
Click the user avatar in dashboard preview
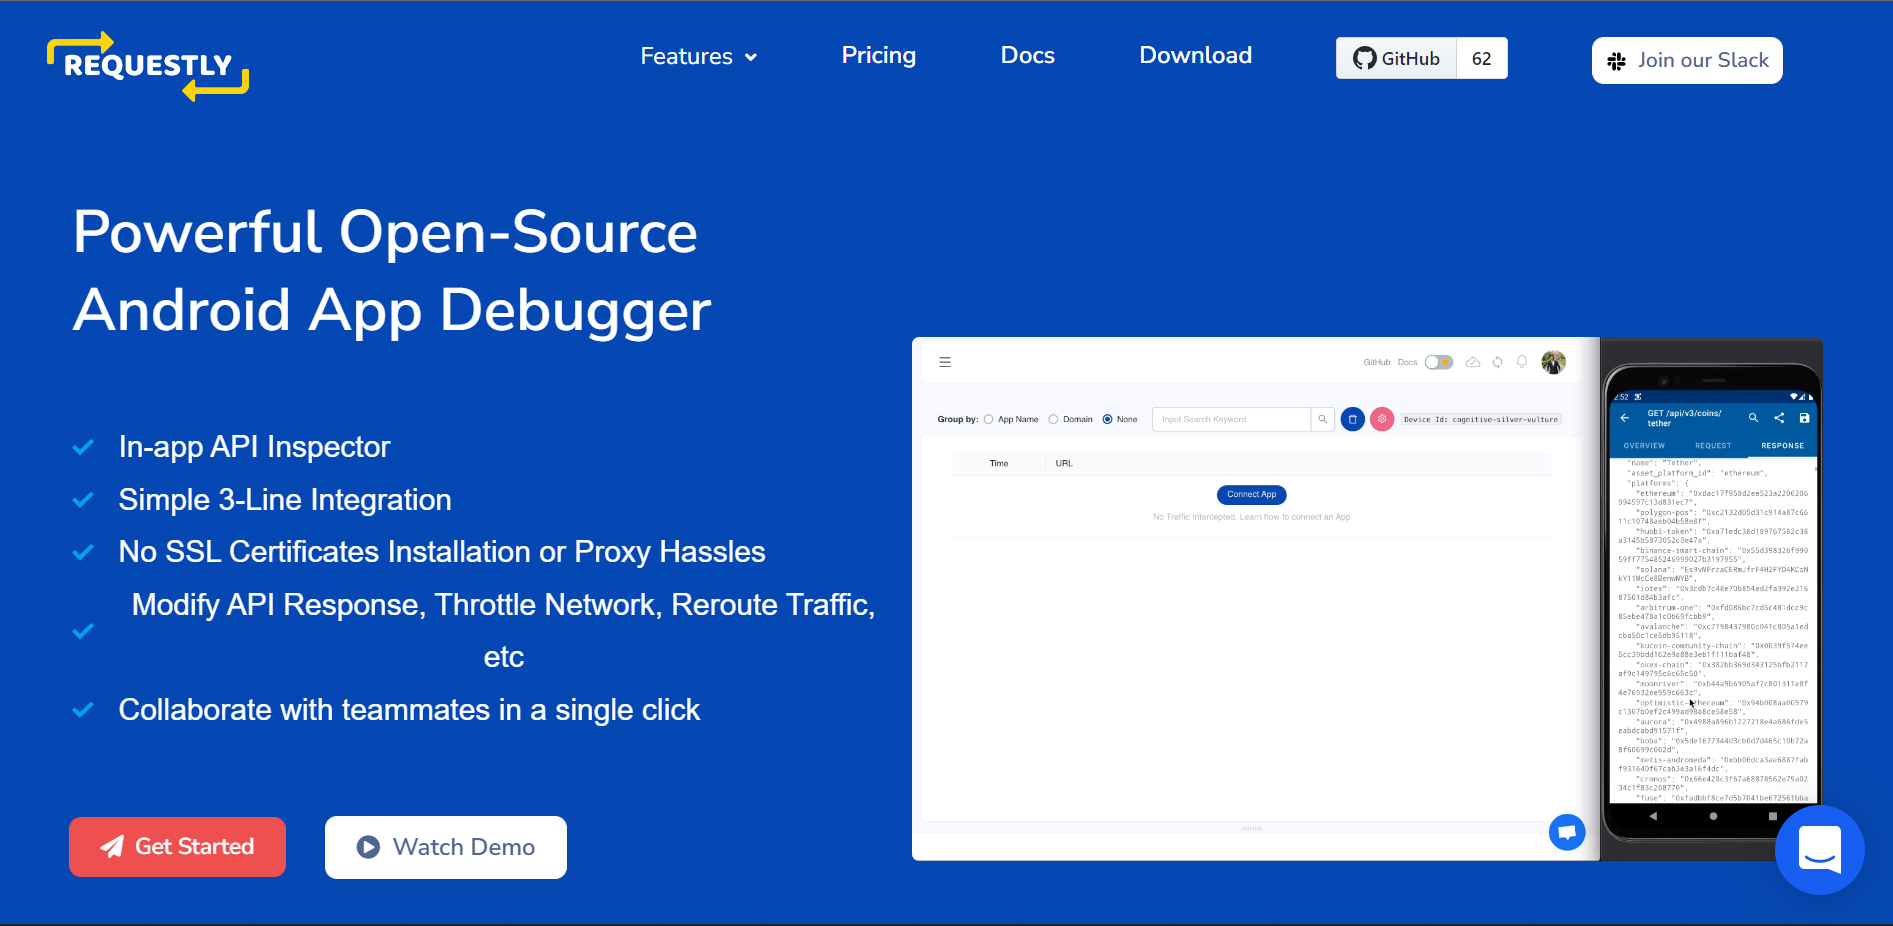coord(1553,362)
